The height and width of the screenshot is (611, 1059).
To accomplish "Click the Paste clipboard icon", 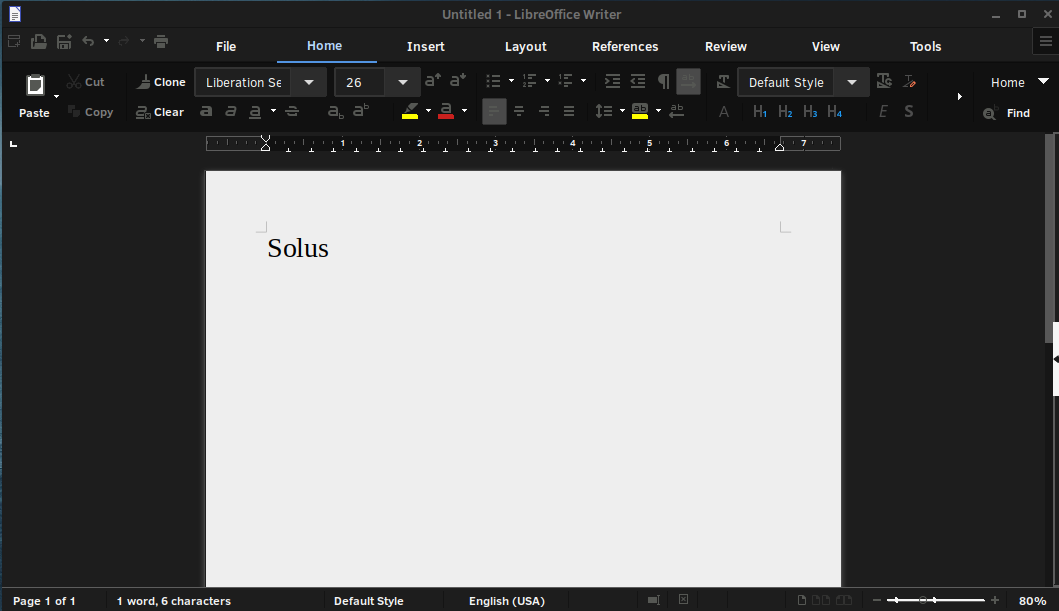I will coord(35,85).
